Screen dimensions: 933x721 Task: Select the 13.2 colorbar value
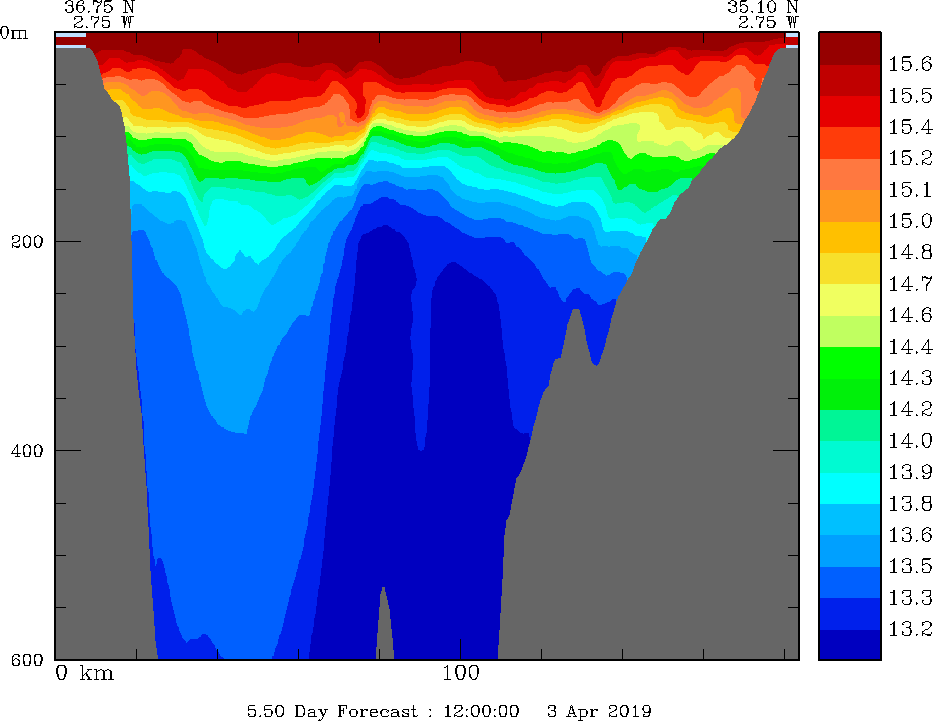[910, 629]
